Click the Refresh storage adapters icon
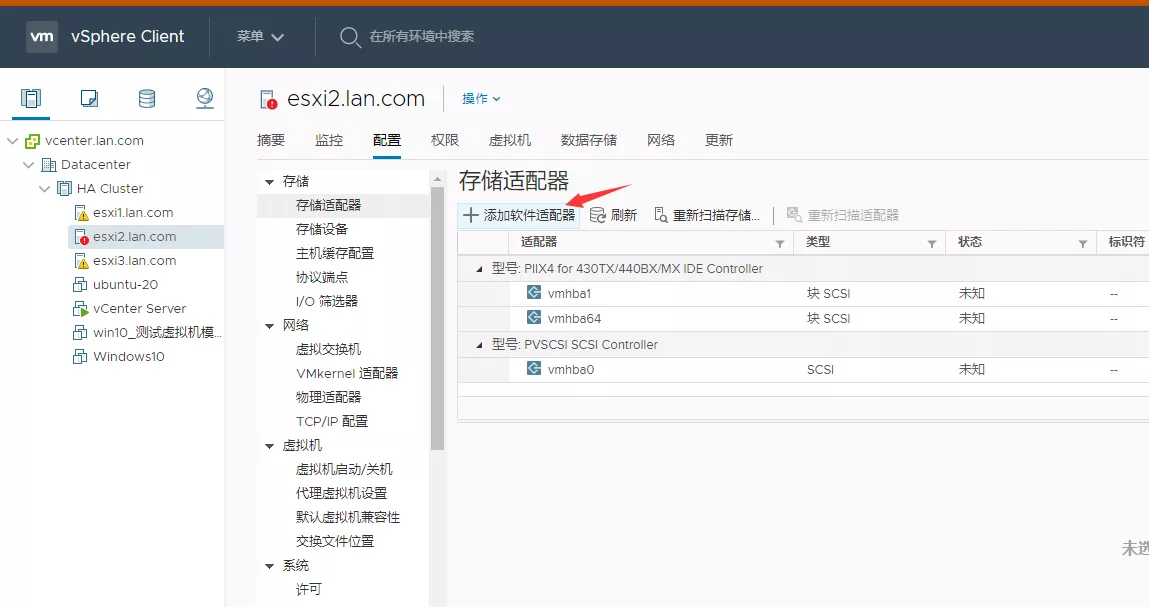This screenshot has width=1149, height=607. point(598,215)
